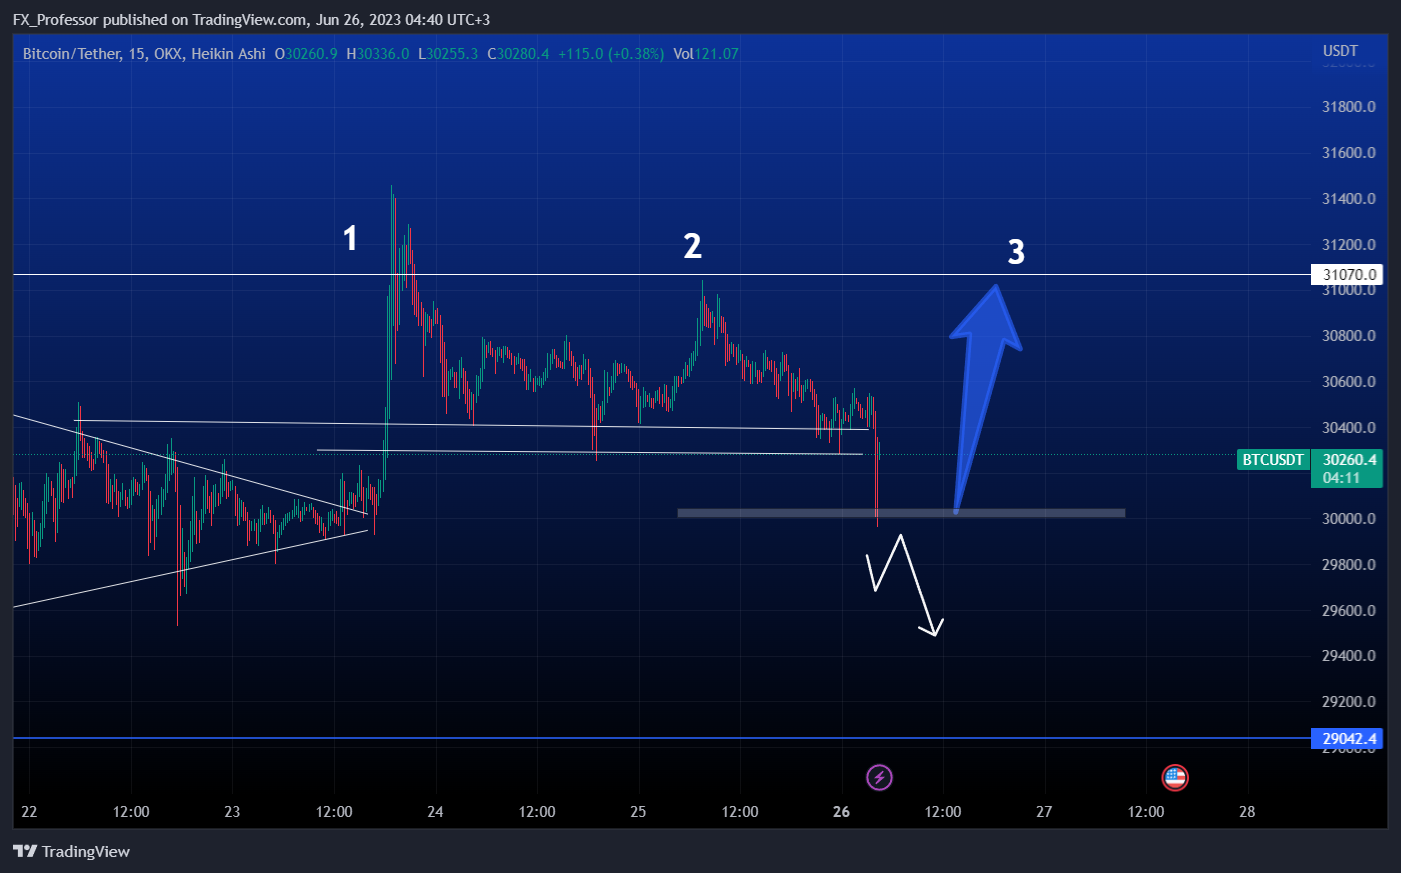Click the FX_Professor published header text
Screen dimensions: 1401x873
[251, 20]
